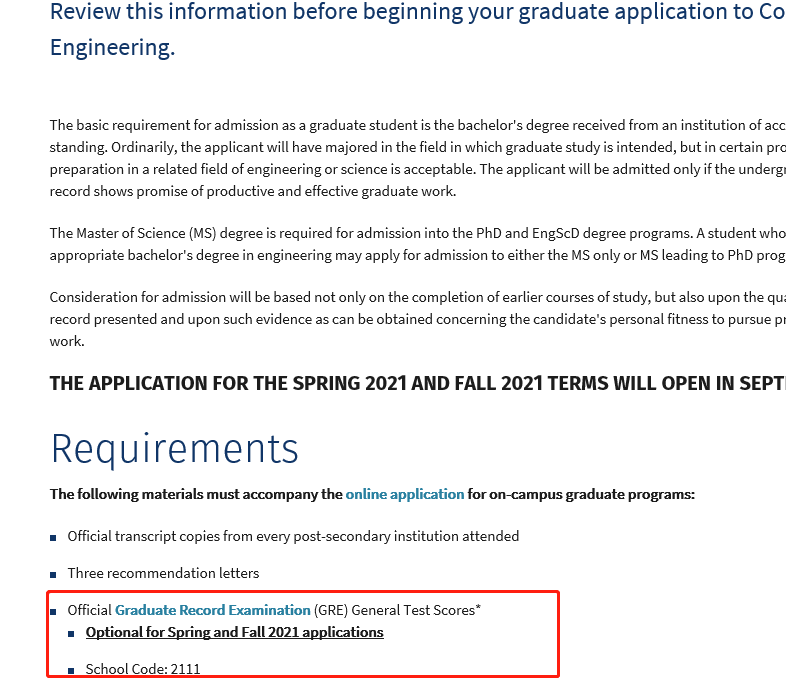Click the bullet beside Official Graduate Record Examination
The height and width of the screenshot is (679, 786).
(x=53, y=612)
